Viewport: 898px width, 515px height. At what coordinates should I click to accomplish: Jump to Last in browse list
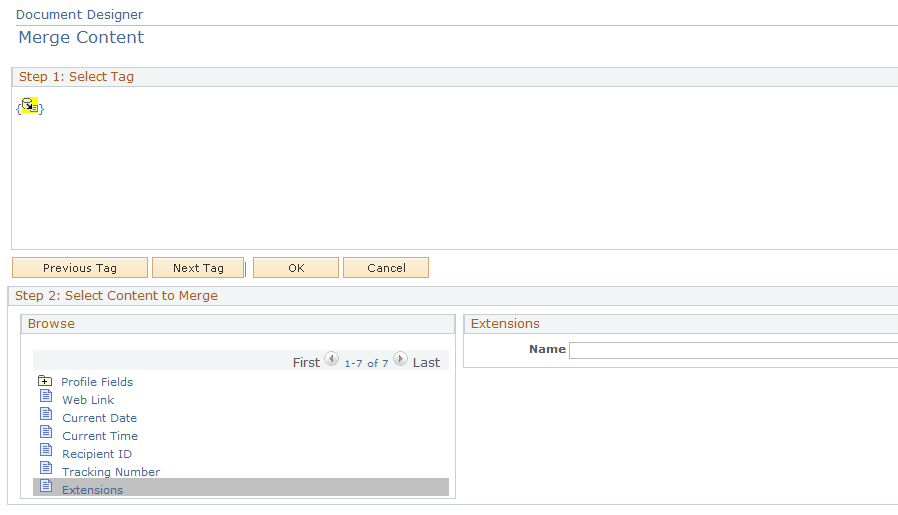point(426,363)
